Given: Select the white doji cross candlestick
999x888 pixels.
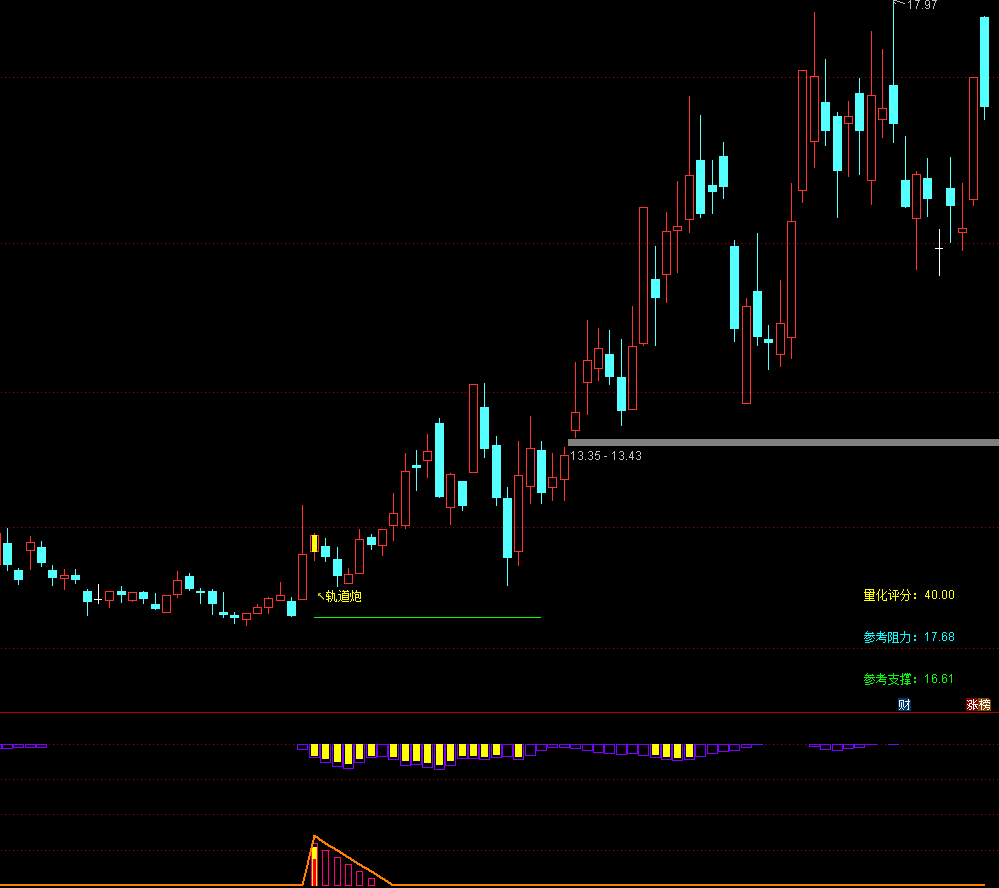Looking at the screenshot, I should coord(939,247).
